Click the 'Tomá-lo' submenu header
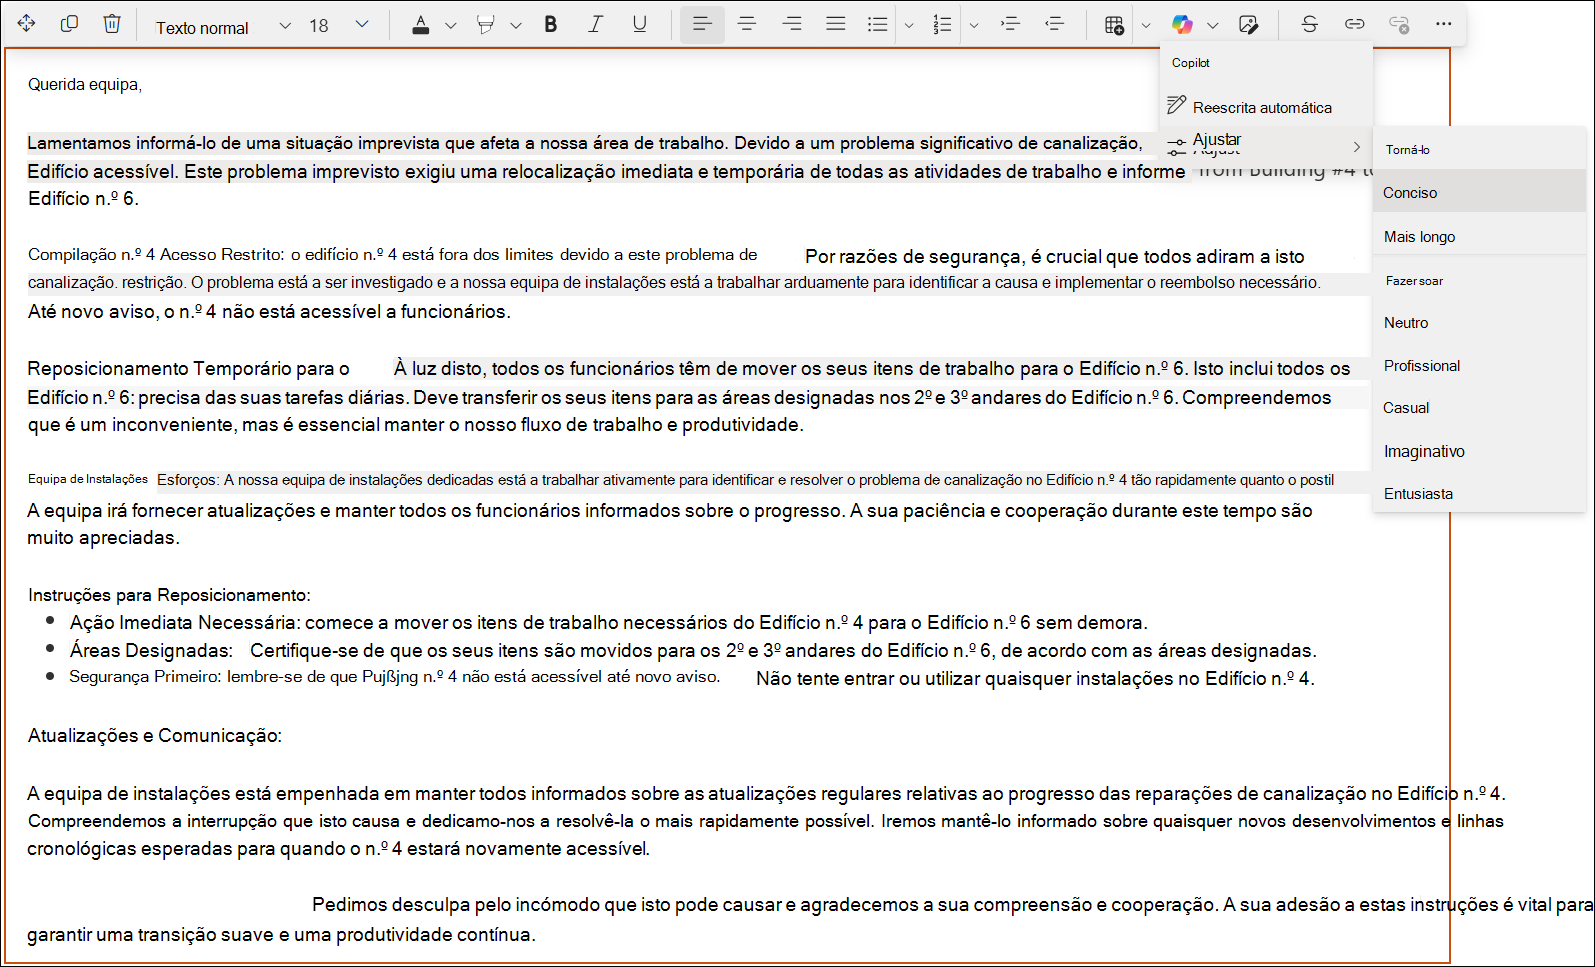Viewport: 1595px width, 967px height. pyautogui.click(x=1408, y=150)
